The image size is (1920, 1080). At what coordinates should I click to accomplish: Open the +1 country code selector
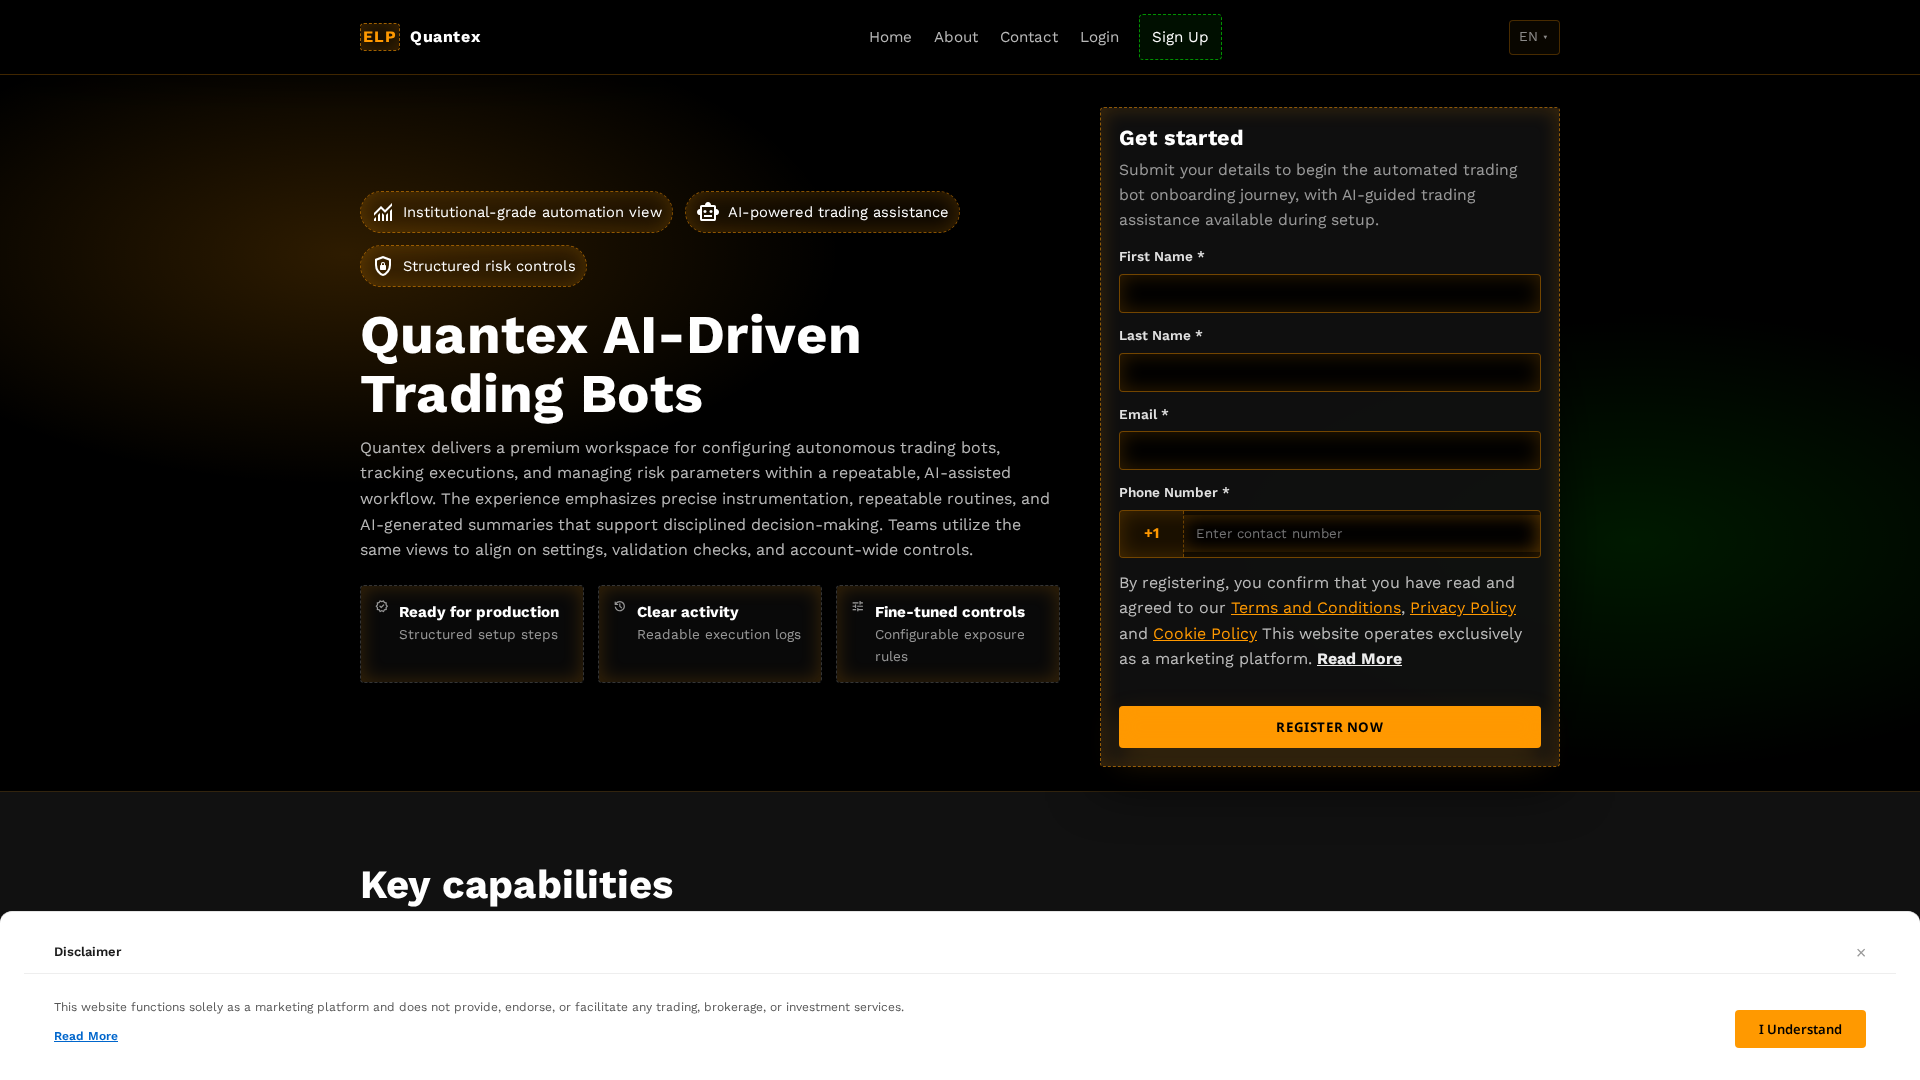click(1151, 534)
